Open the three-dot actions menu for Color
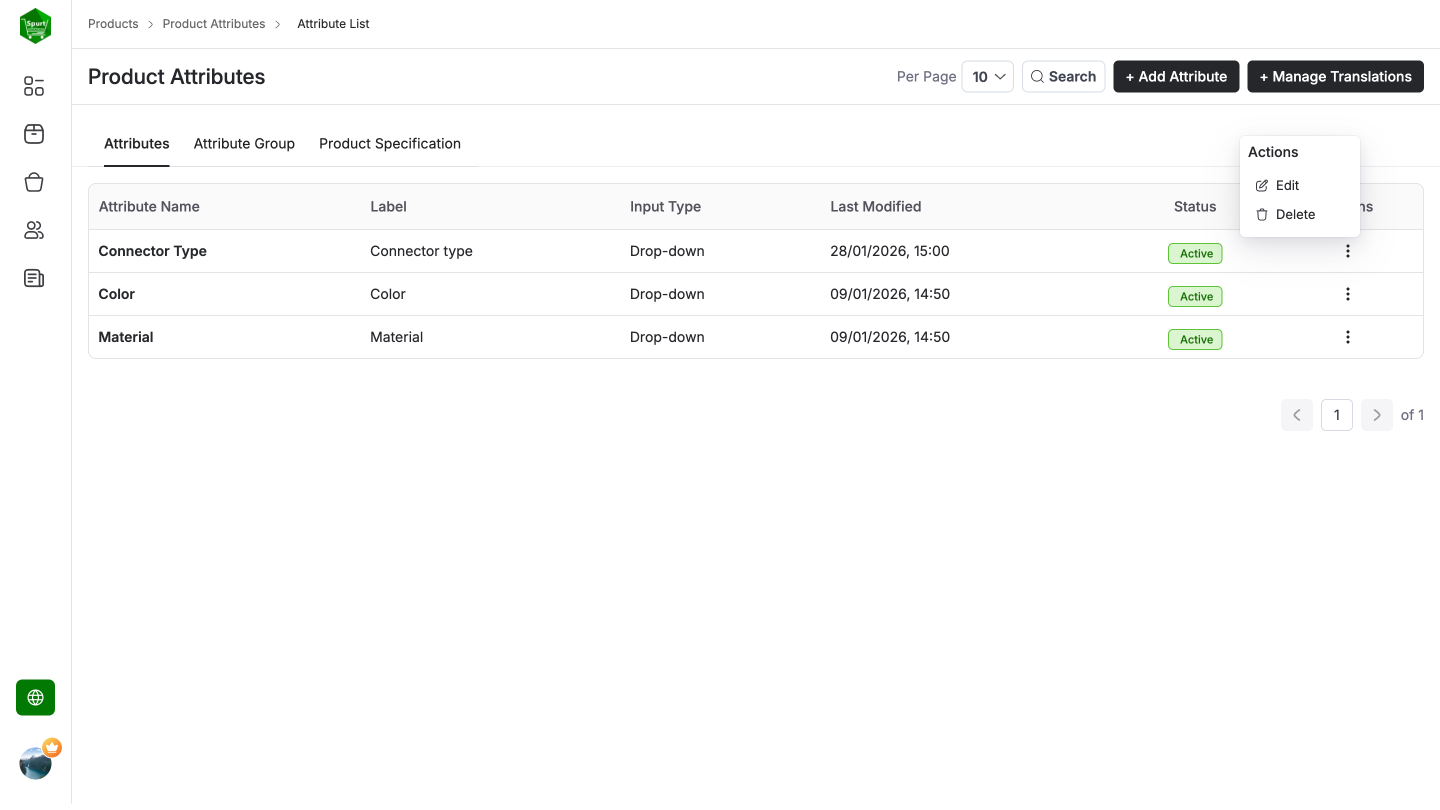 (x=1348, y=293)
